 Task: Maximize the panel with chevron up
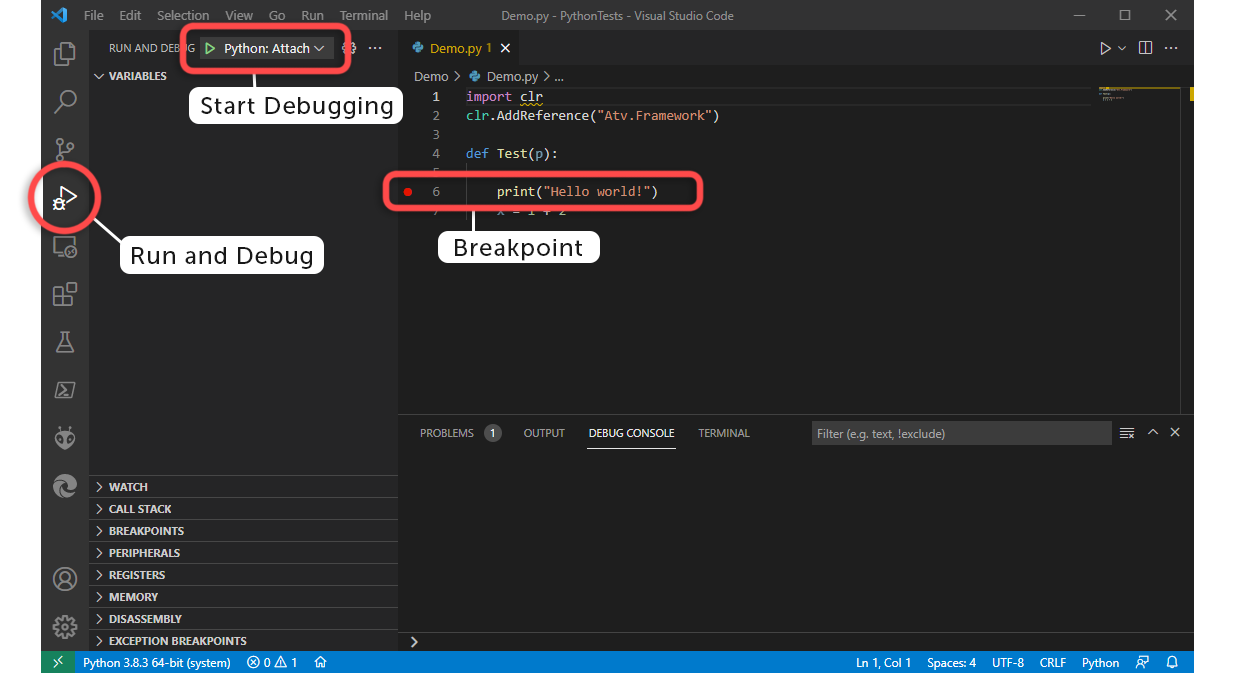click(x=1153, y=432)
